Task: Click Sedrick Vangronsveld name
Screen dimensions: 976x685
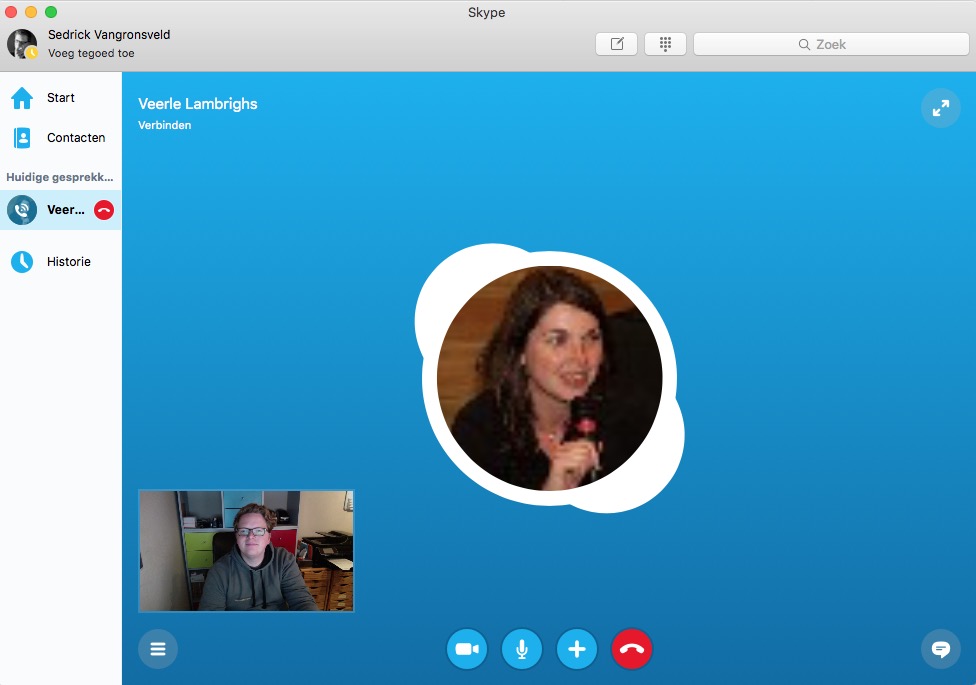Action: pyautogui.click(x=109, y=35)
